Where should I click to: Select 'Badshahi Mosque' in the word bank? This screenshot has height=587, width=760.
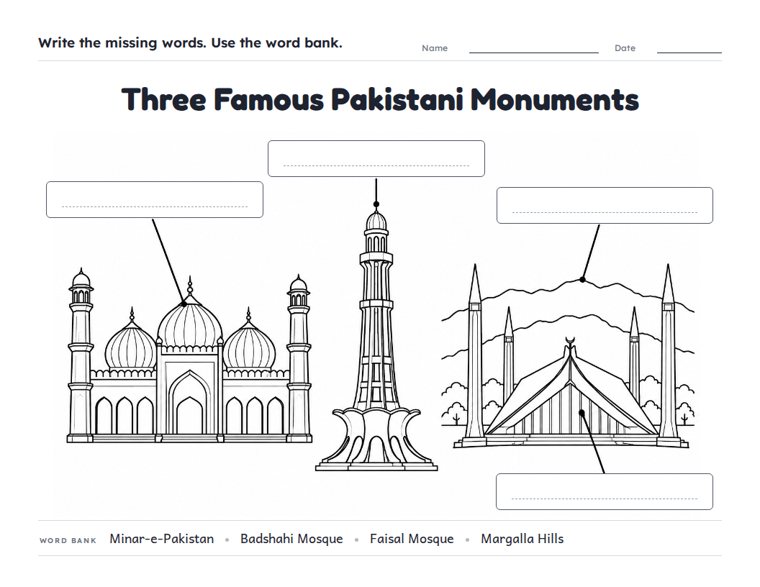tap(291, 539)
